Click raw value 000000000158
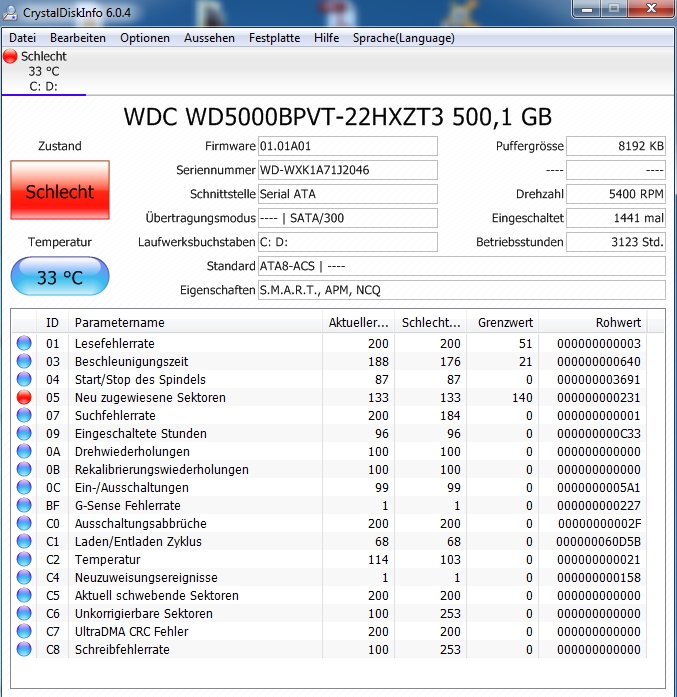Screen dimensions: 677x697 point(598,577)
